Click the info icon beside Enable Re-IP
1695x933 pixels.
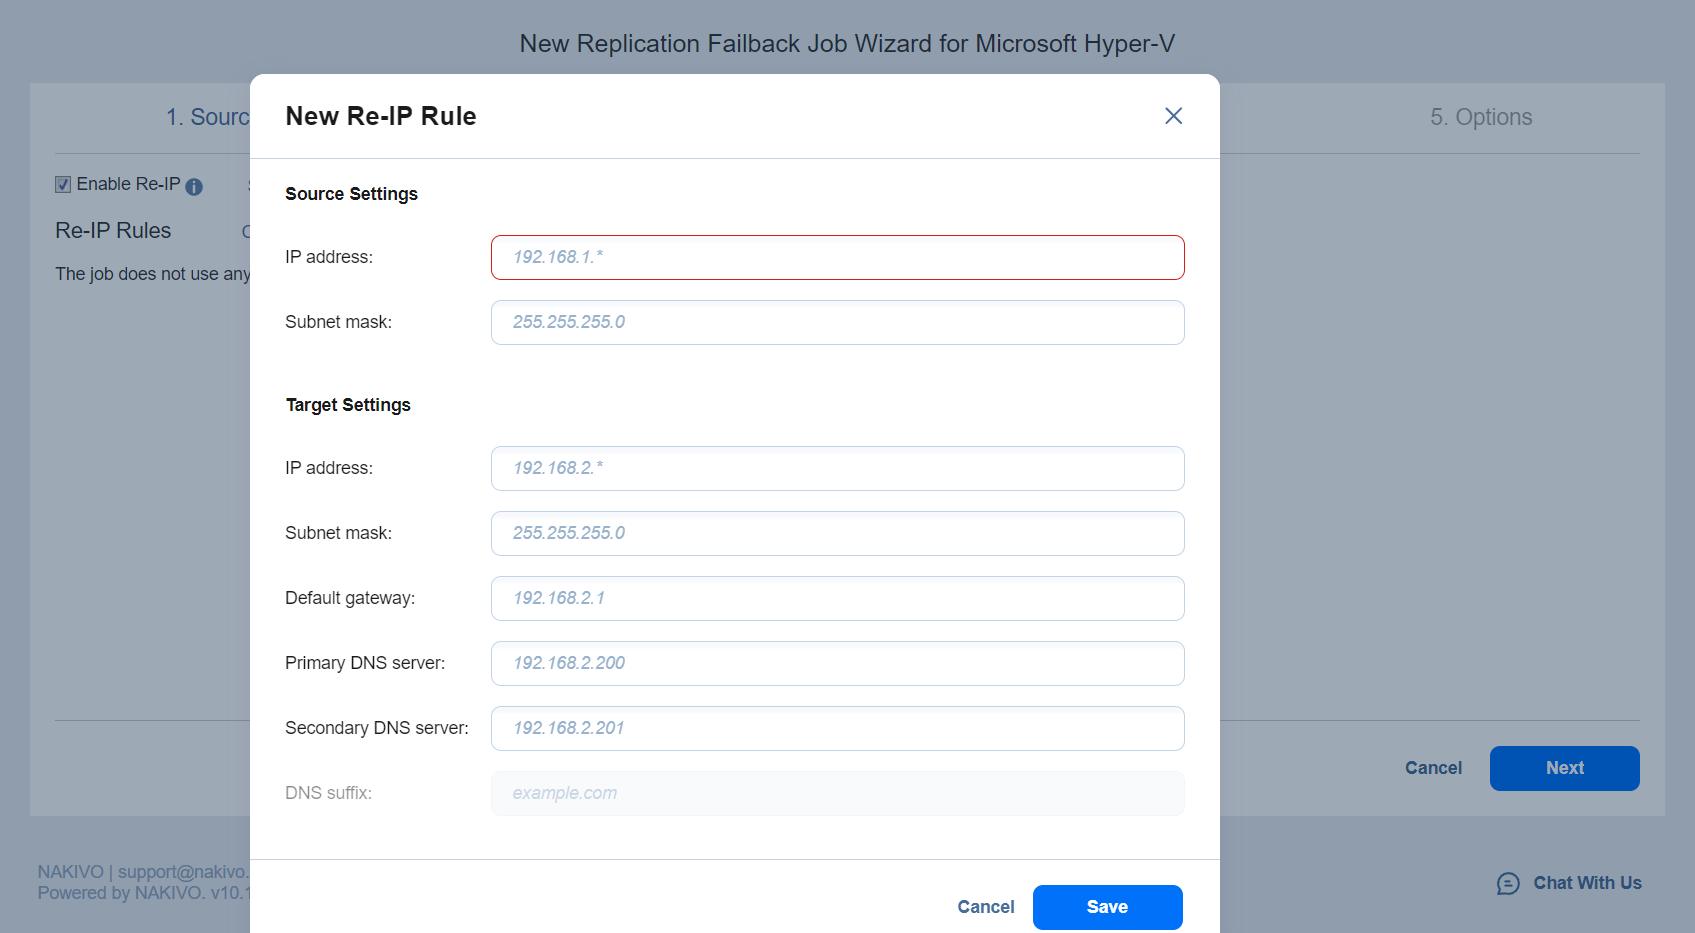click(x=194, y=187)
